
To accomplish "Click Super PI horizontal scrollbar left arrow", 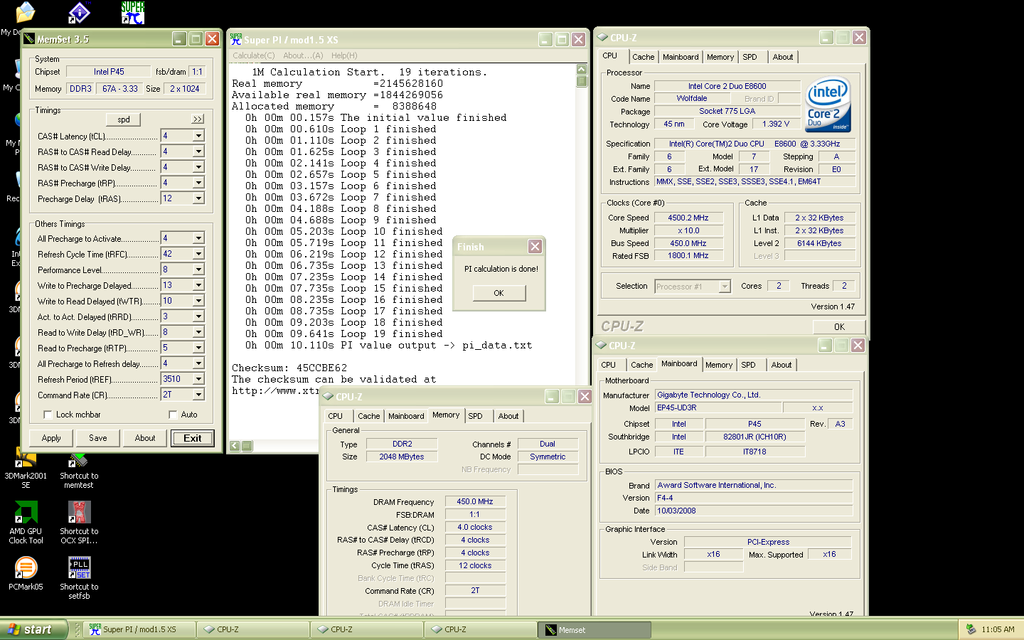I will click(235, 446).
